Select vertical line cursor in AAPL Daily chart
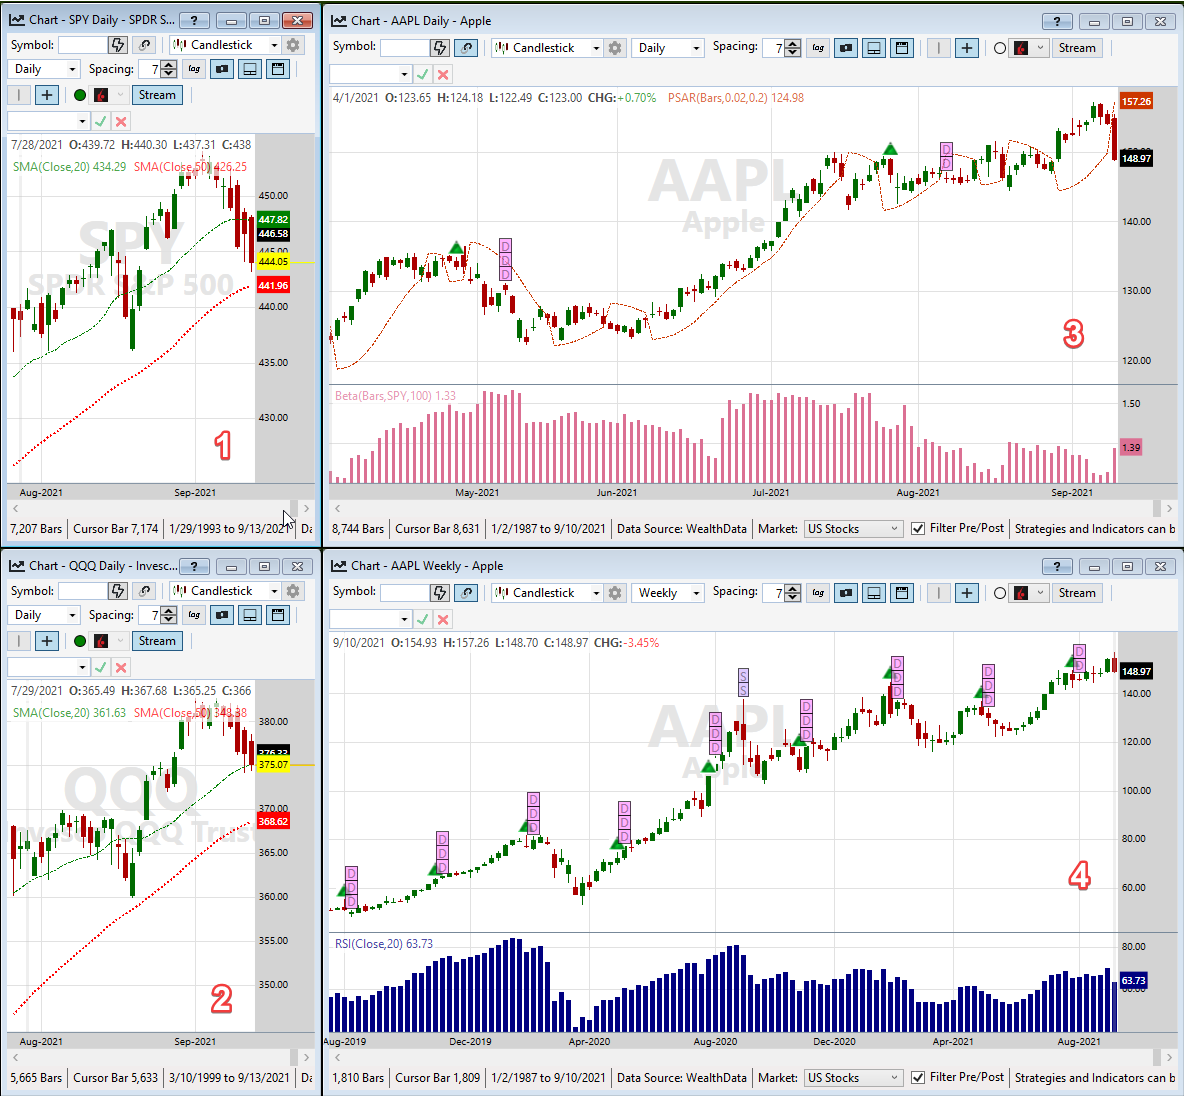1184x1096 pixels. 939,48
